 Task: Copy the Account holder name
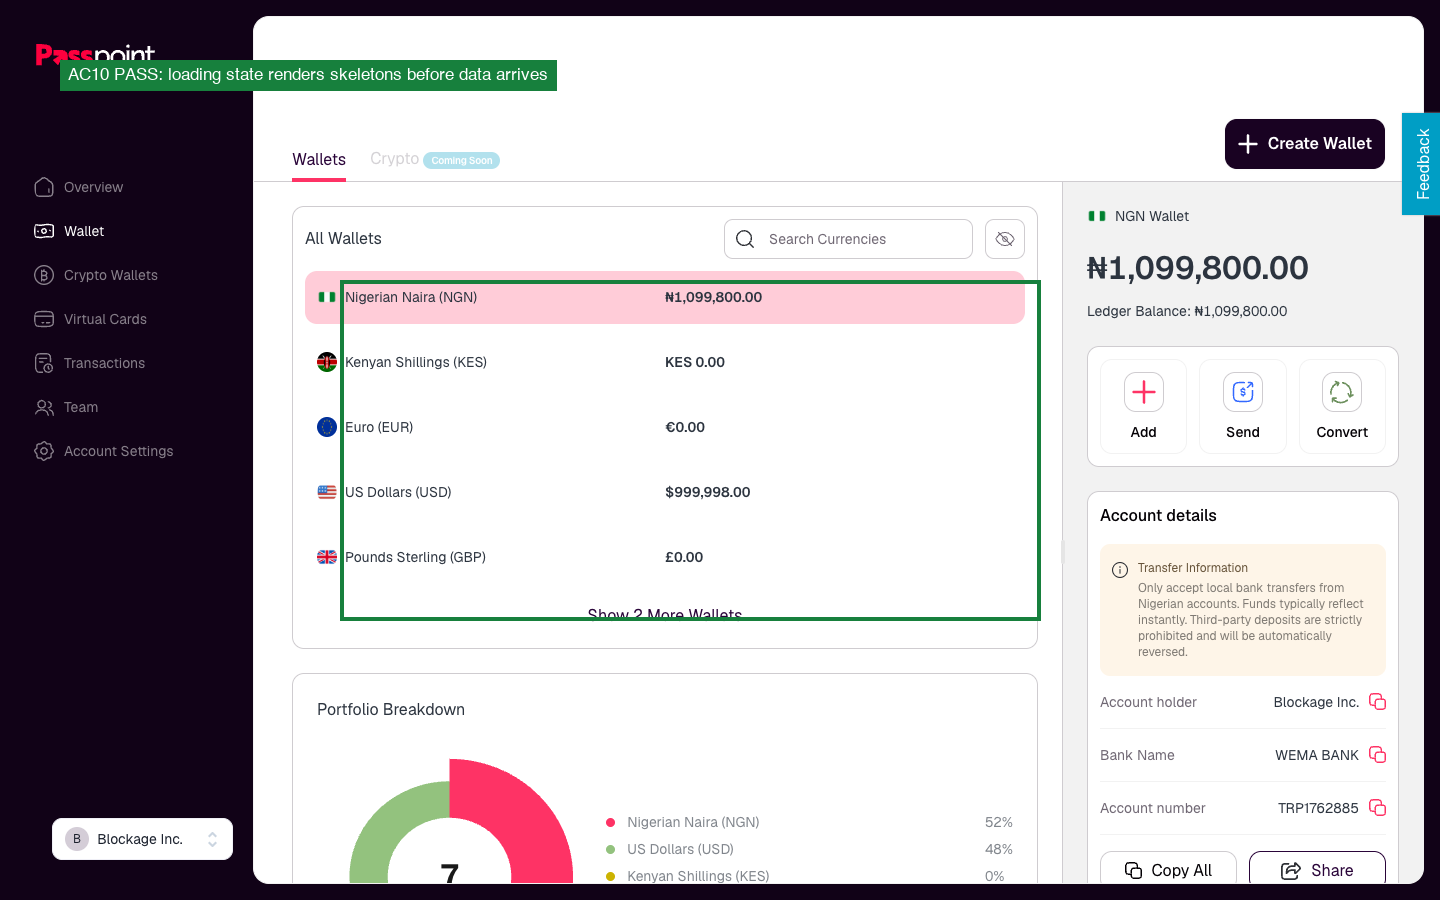pos(1377,702)
